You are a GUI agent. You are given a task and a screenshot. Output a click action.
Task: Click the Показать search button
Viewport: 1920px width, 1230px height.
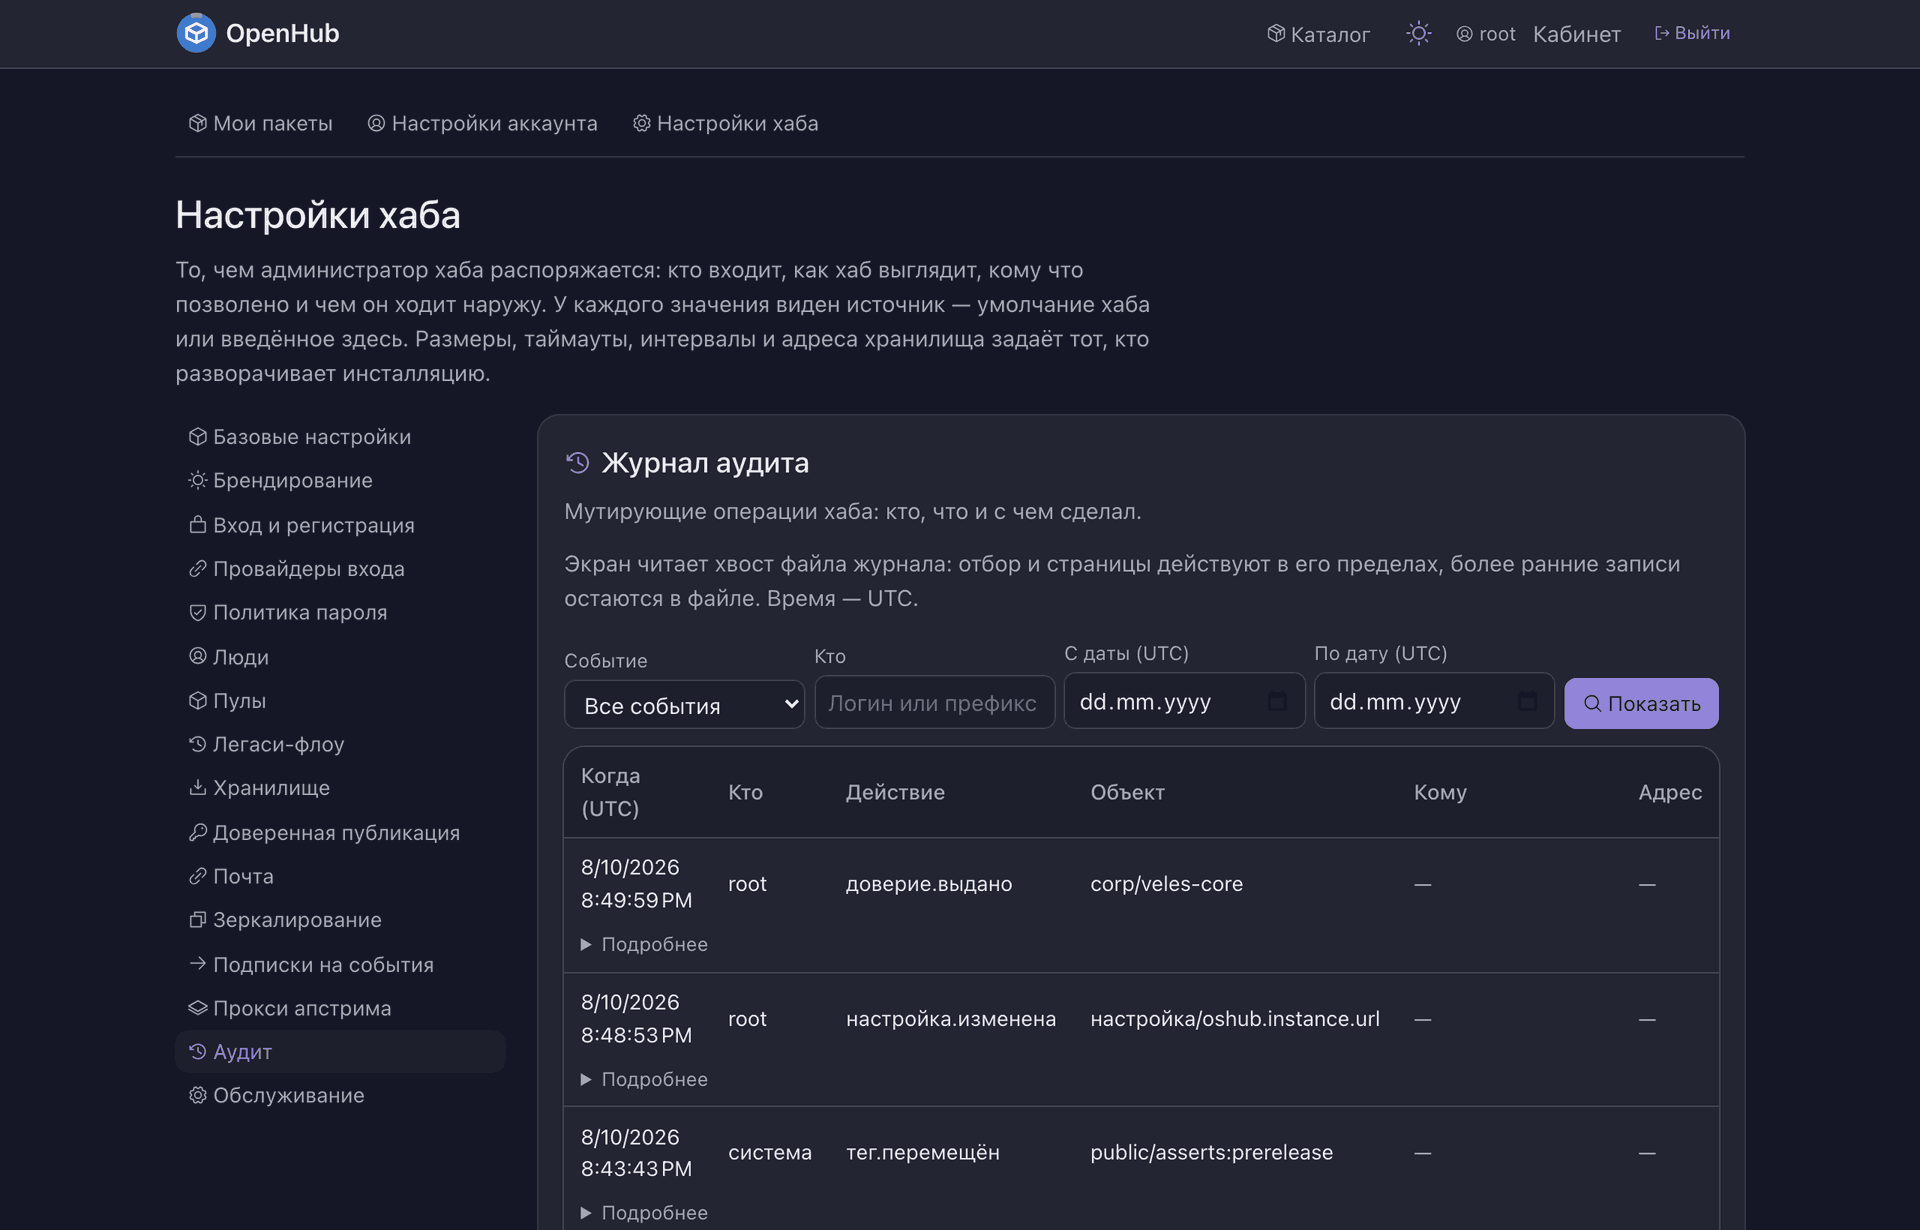1641,704
